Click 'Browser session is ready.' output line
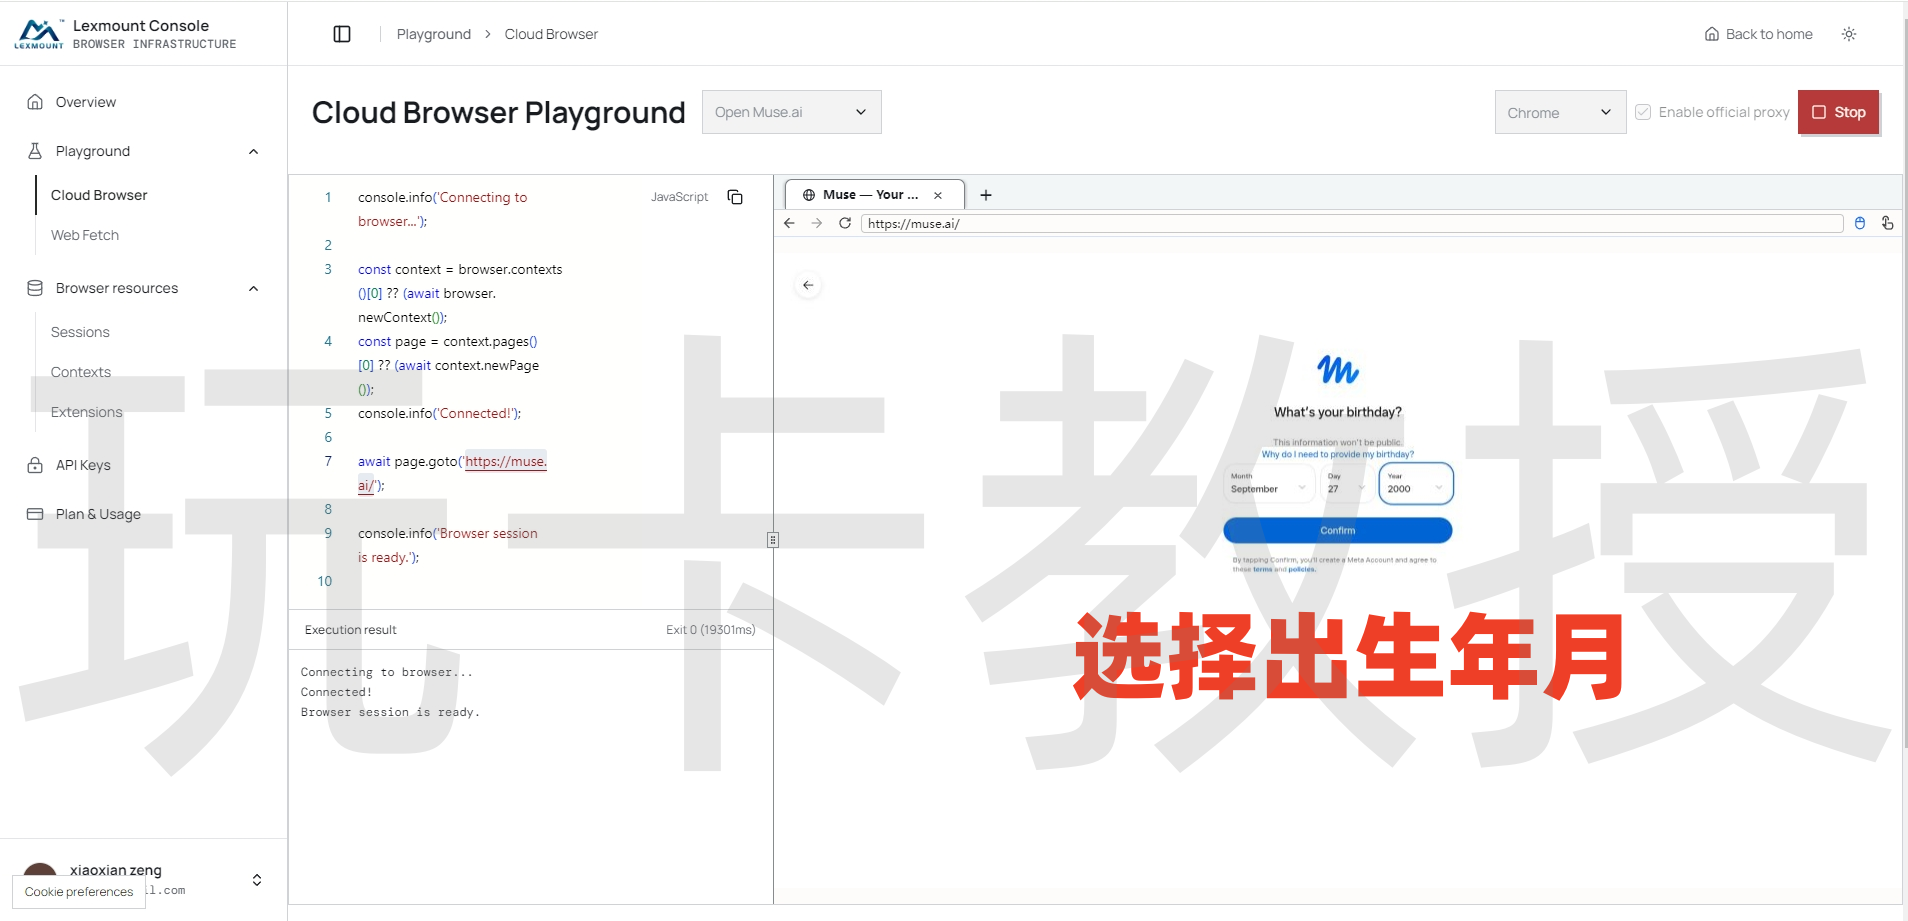 [x=390, y=712]
